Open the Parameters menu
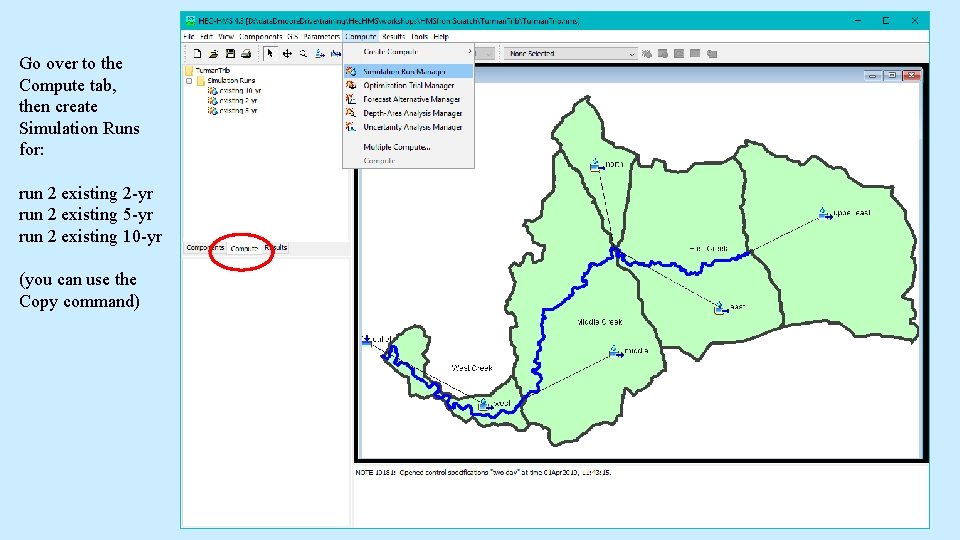 point(321,37)
